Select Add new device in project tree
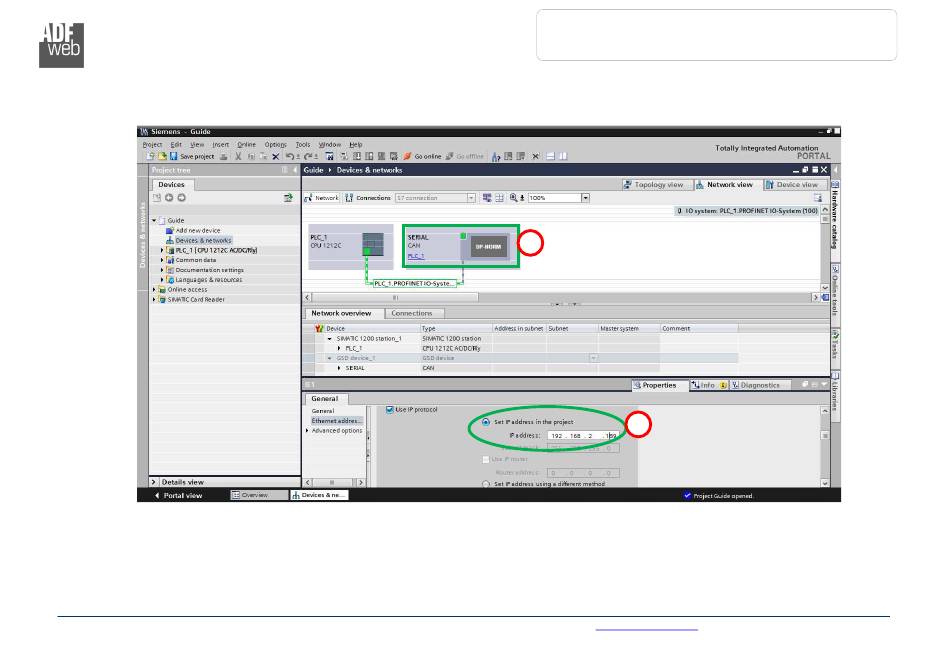 point(193,231)
